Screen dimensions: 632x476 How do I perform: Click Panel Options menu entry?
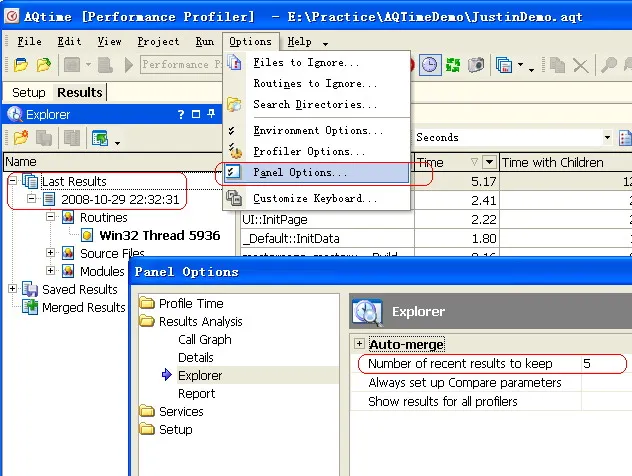click(x=317, y=173)
